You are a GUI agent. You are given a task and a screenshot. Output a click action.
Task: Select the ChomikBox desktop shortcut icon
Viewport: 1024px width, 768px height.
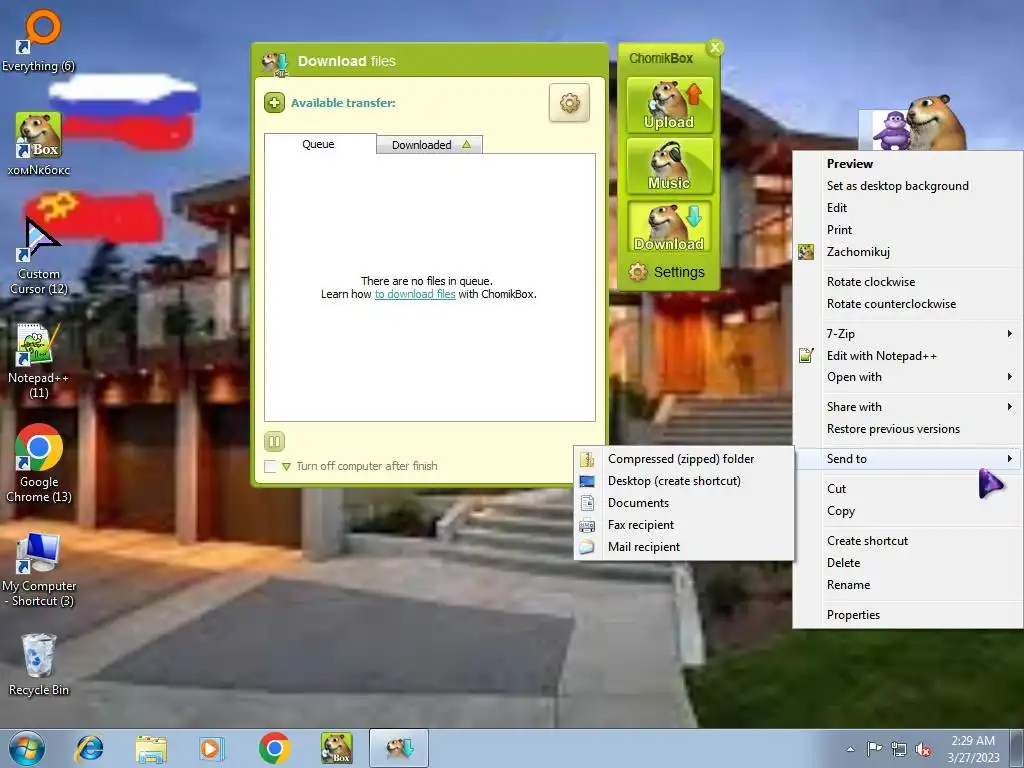click(x=39, y=144)
